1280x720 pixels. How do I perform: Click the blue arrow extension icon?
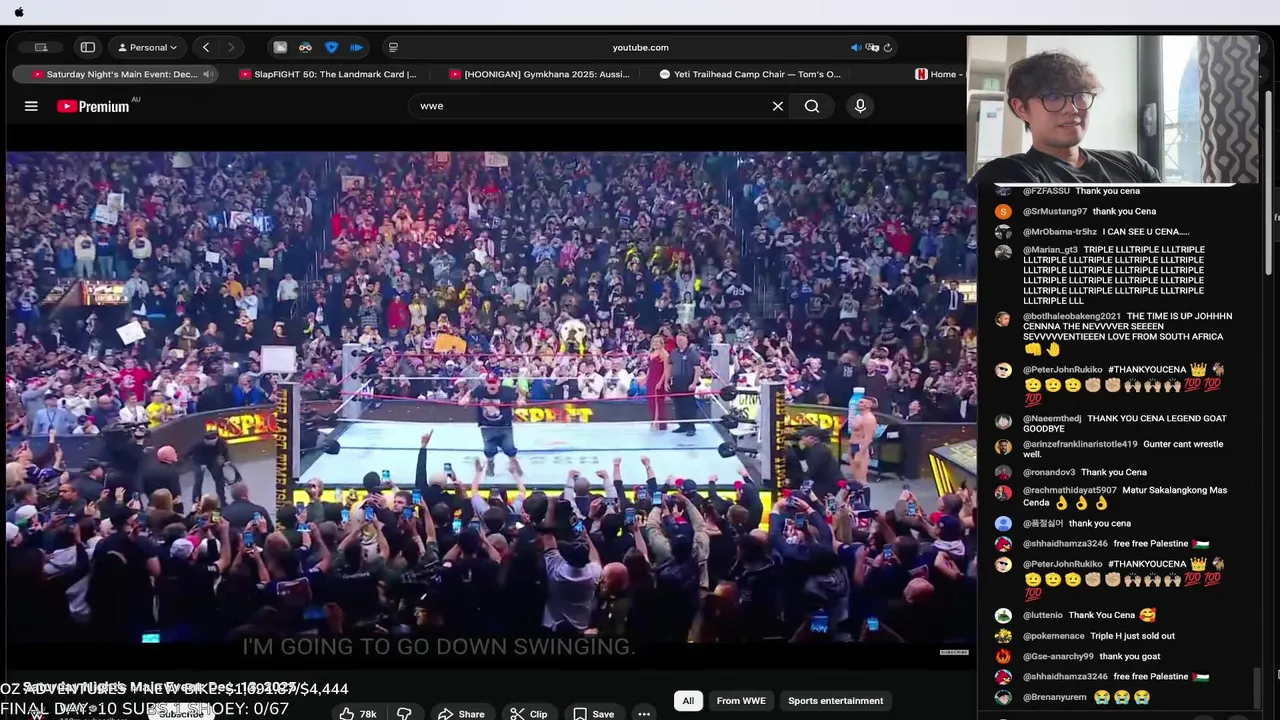click(356, 47)
